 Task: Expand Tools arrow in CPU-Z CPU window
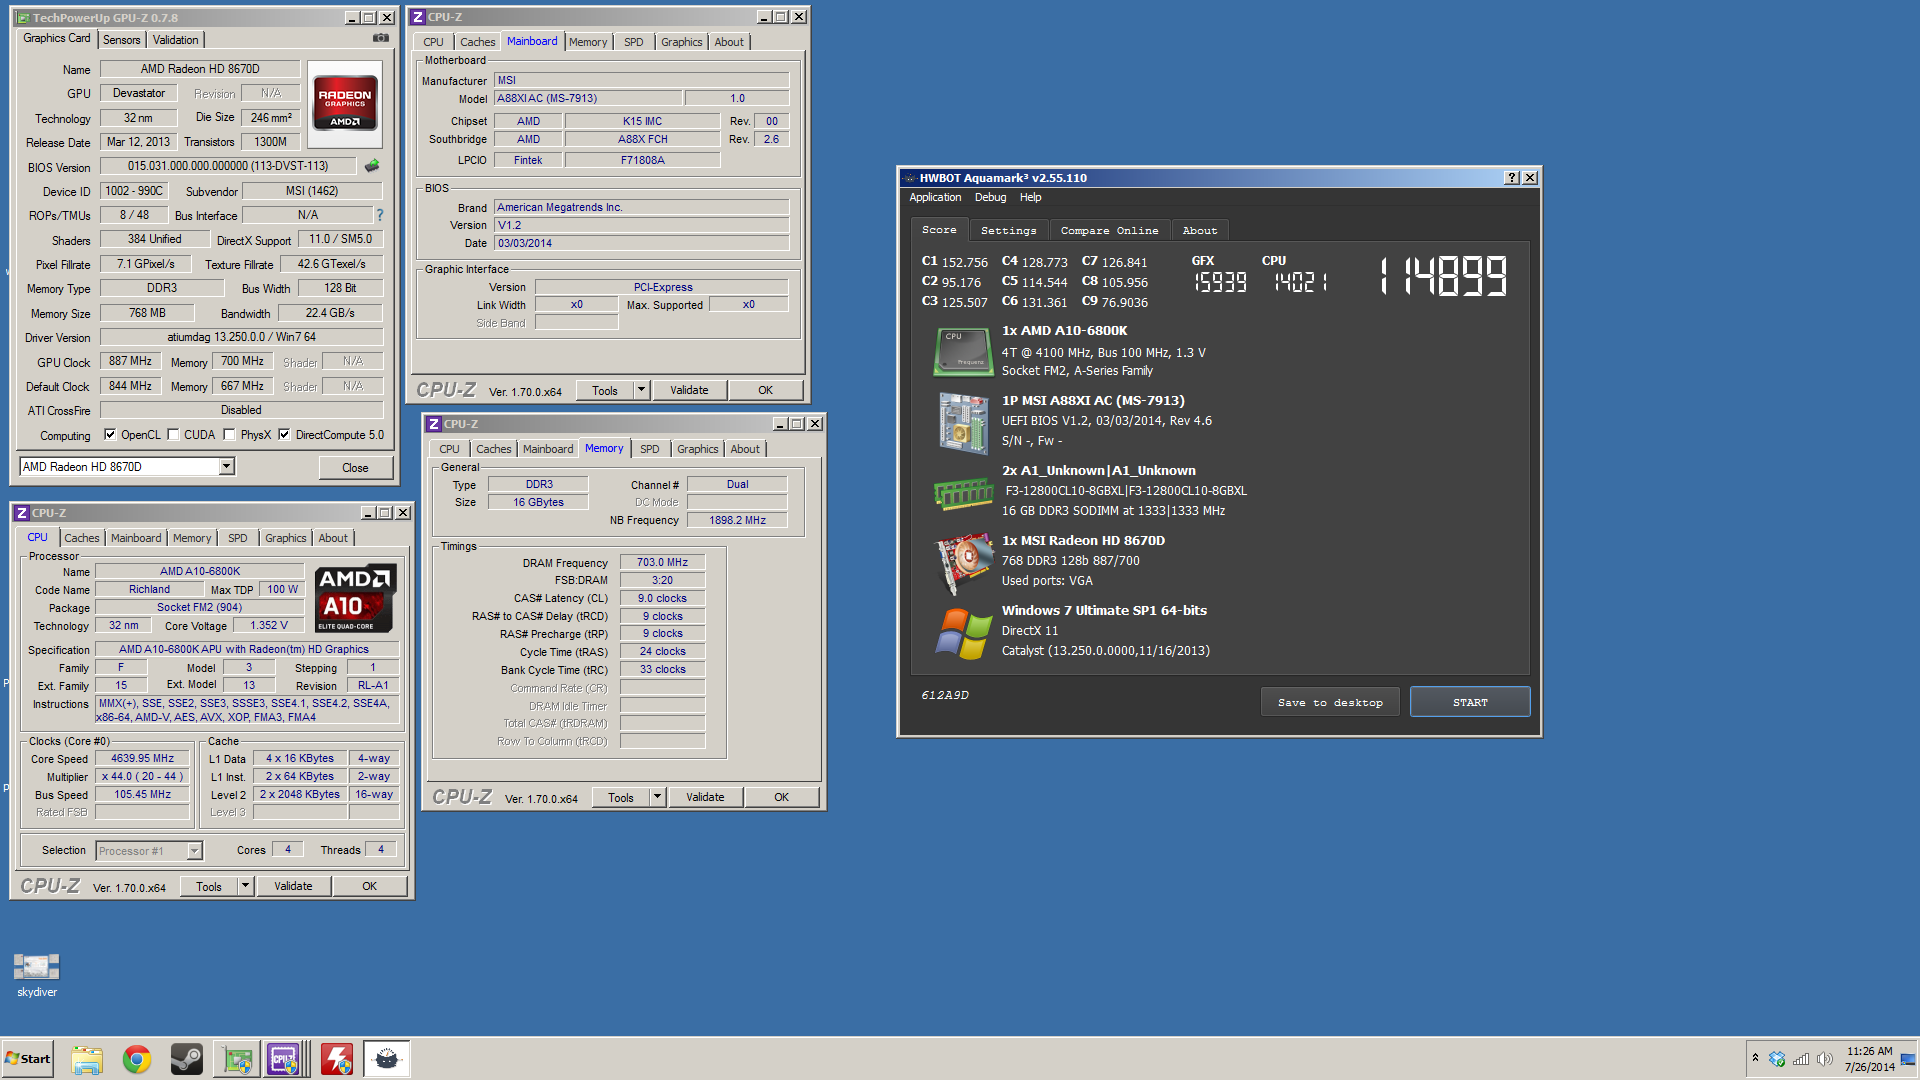click(245, 886)
